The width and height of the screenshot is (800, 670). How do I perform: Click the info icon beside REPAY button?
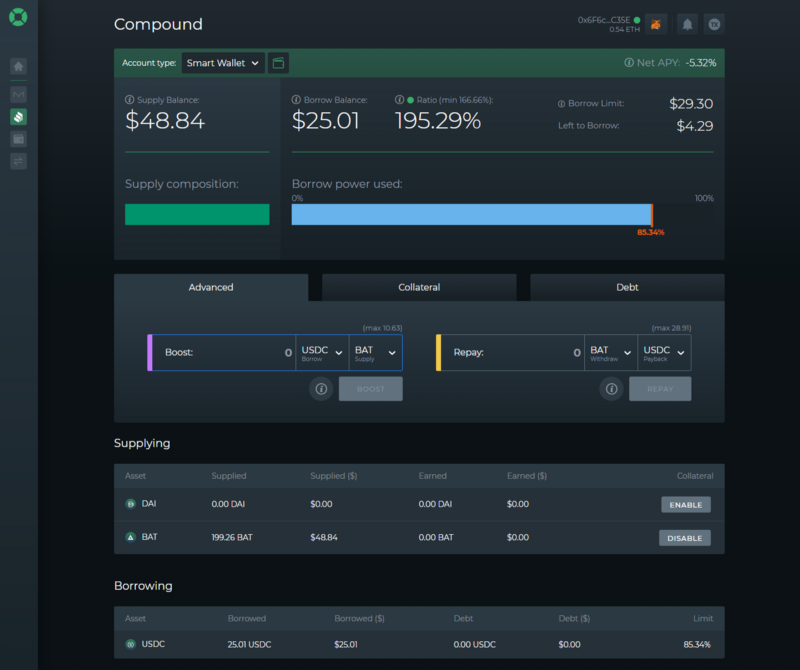(x=611, y=389)
